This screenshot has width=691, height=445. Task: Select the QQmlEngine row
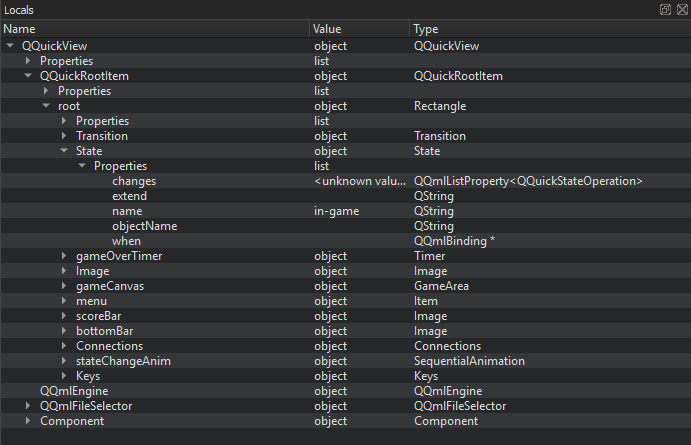point(74,391)
